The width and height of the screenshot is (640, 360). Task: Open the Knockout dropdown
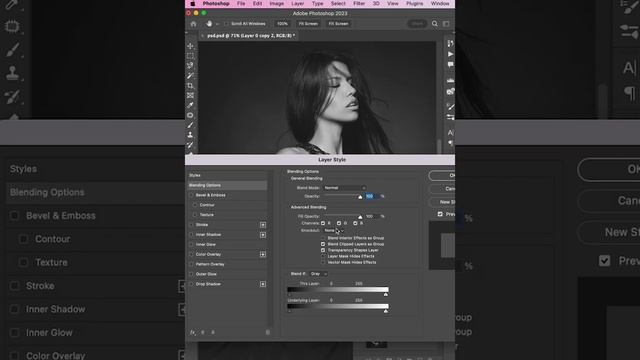point(333,231)
